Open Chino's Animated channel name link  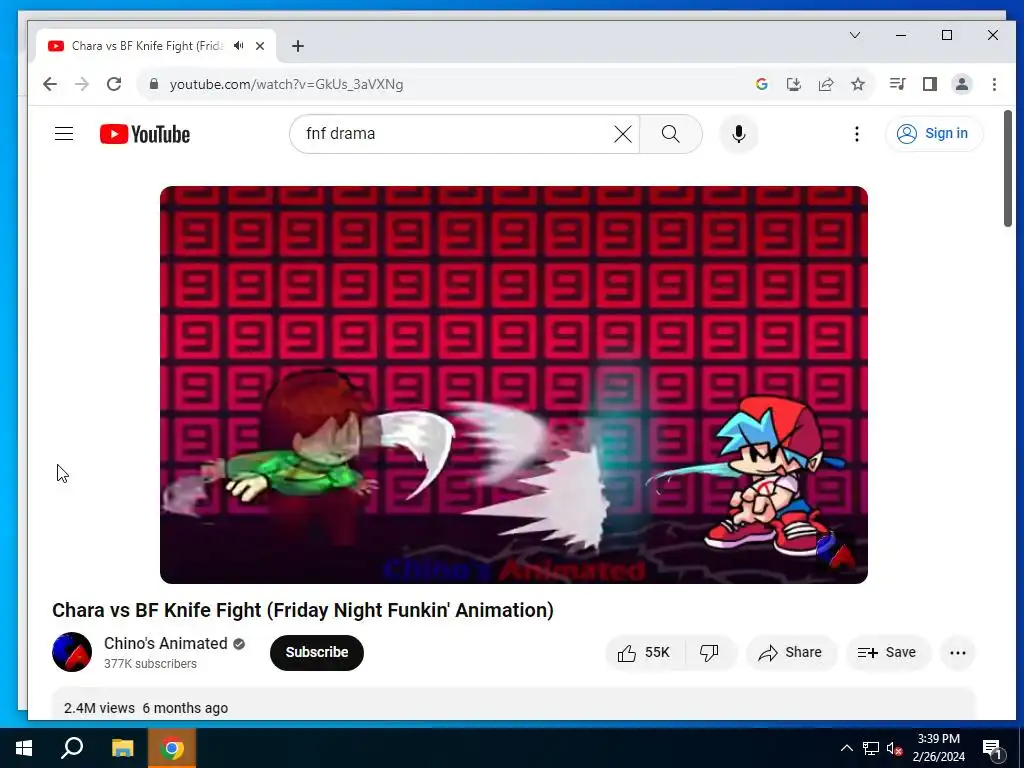coord(166,643)
